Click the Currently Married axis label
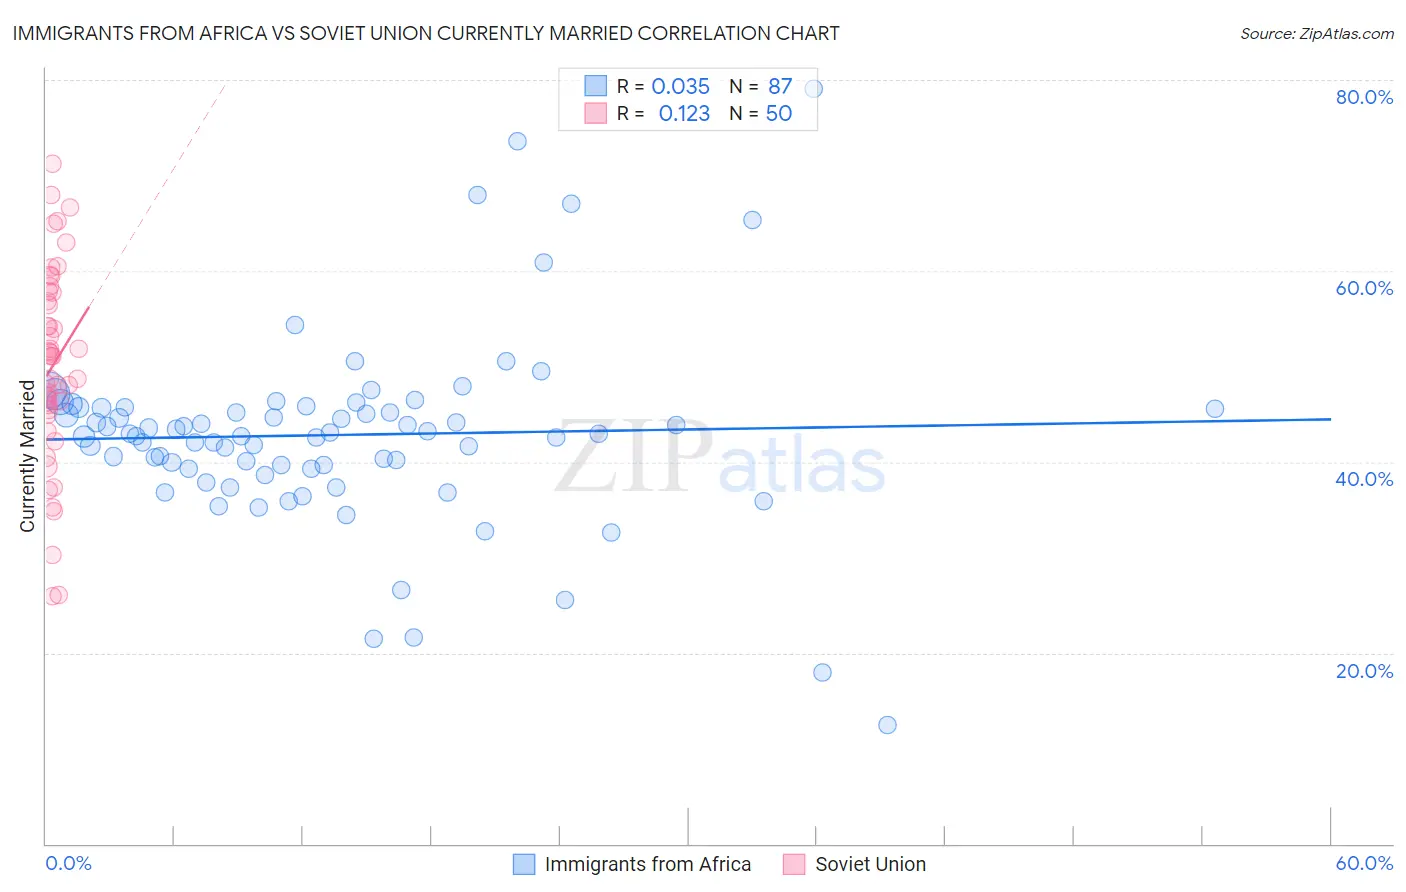 pyautogui.click(x=27, y=456)
